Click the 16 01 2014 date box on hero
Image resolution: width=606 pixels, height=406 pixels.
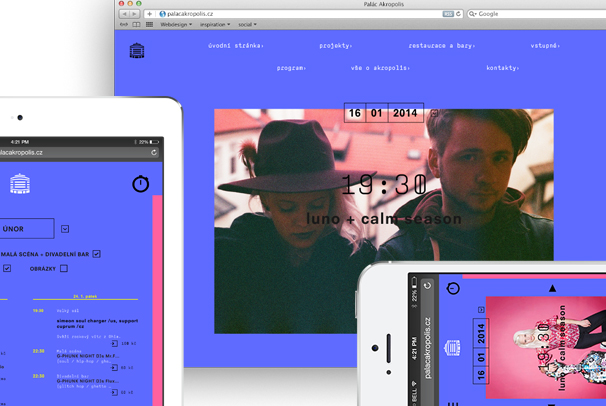pos(382,113)
